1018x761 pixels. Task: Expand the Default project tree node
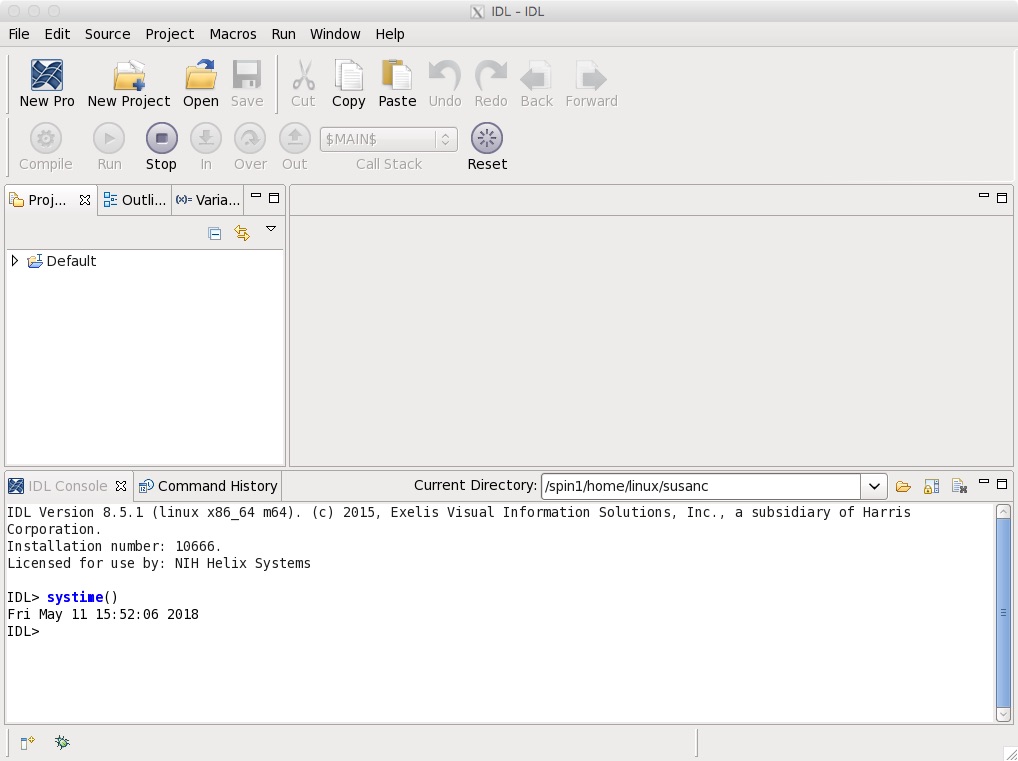point(14,261)
